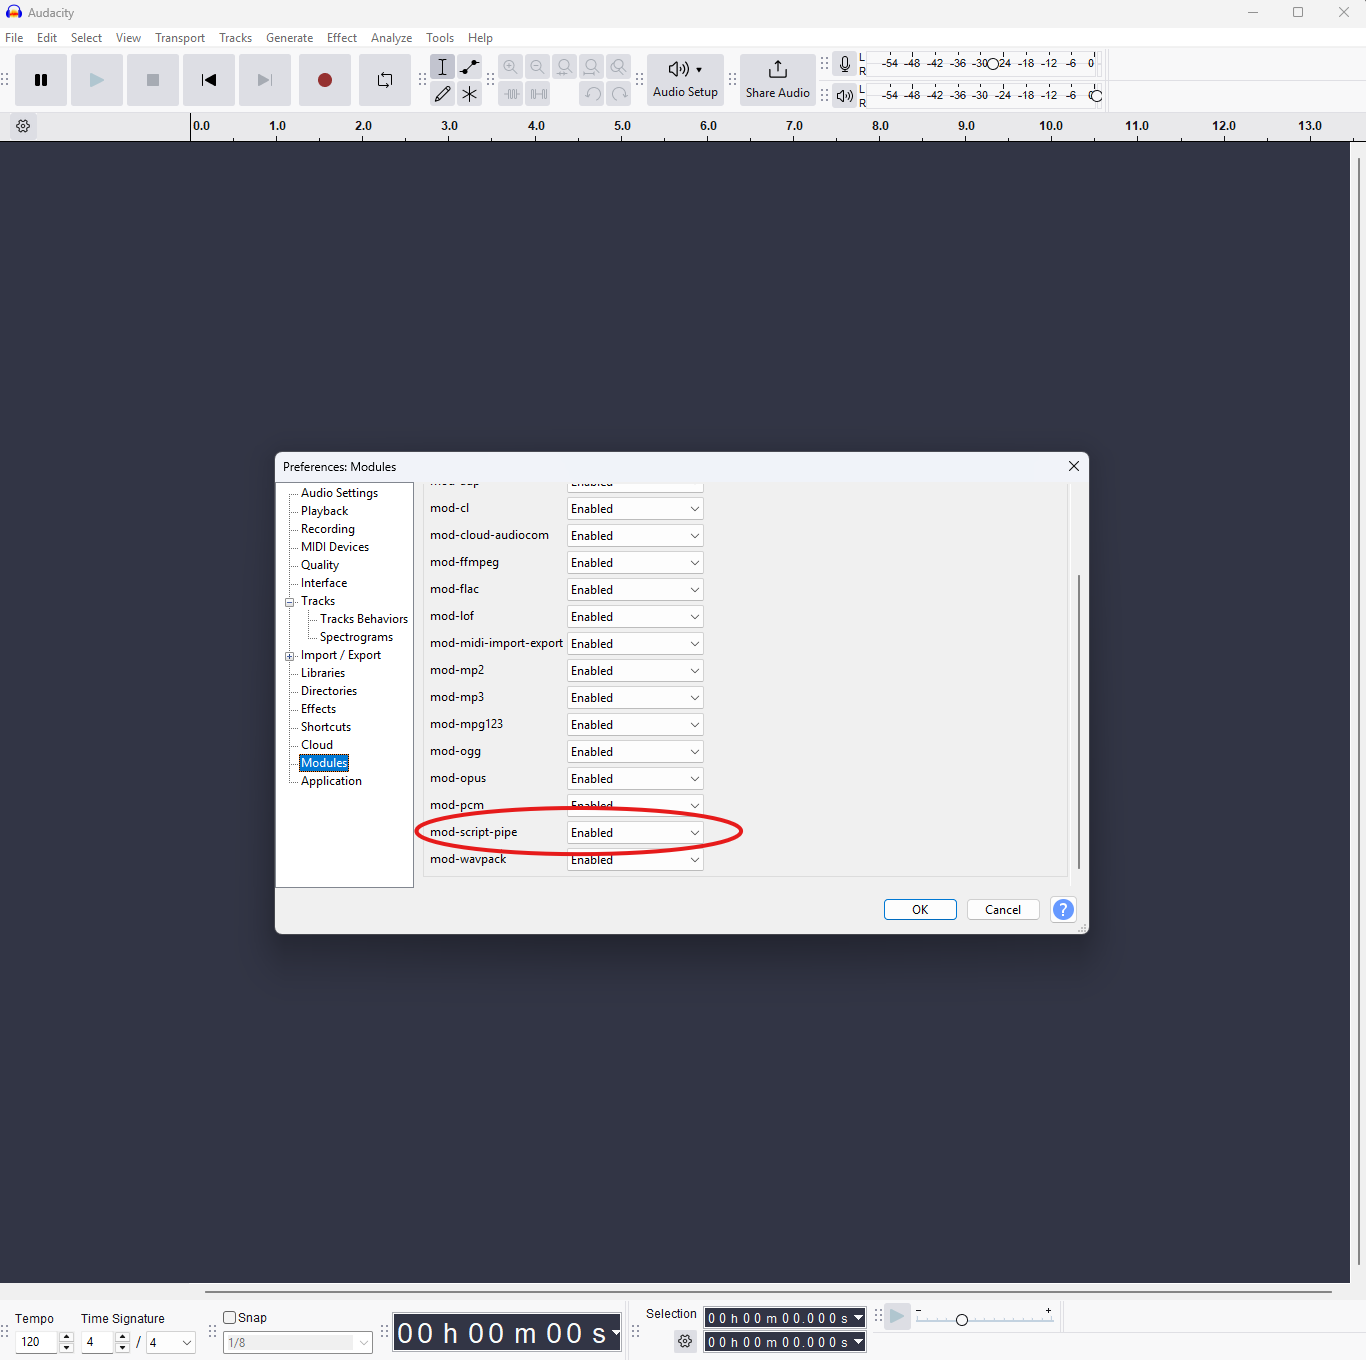Toggle the Snap checkbox
1366x1360 pixels.
click(x=229, y=1317)
